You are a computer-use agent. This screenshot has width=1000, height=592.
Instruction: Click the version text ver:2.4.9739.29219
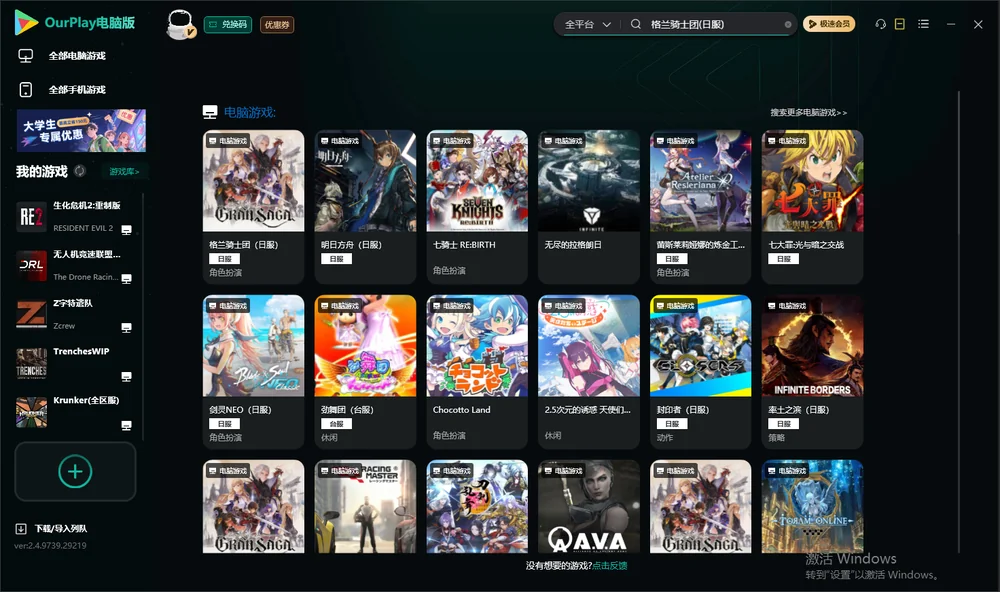pyautogui.click(x=50, y=545)
